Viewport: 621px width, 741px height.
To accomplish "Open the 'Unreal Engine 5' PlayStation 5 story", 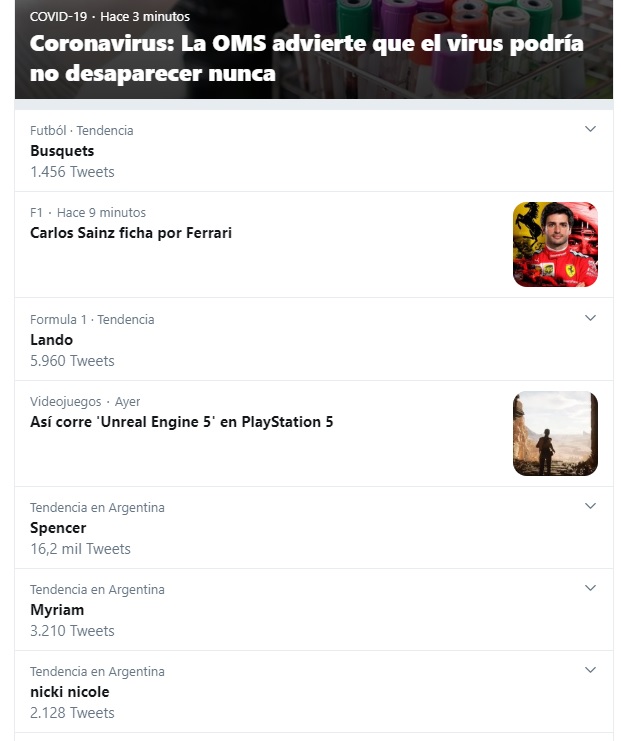I will pyautogui.click(x=182, y=422).
